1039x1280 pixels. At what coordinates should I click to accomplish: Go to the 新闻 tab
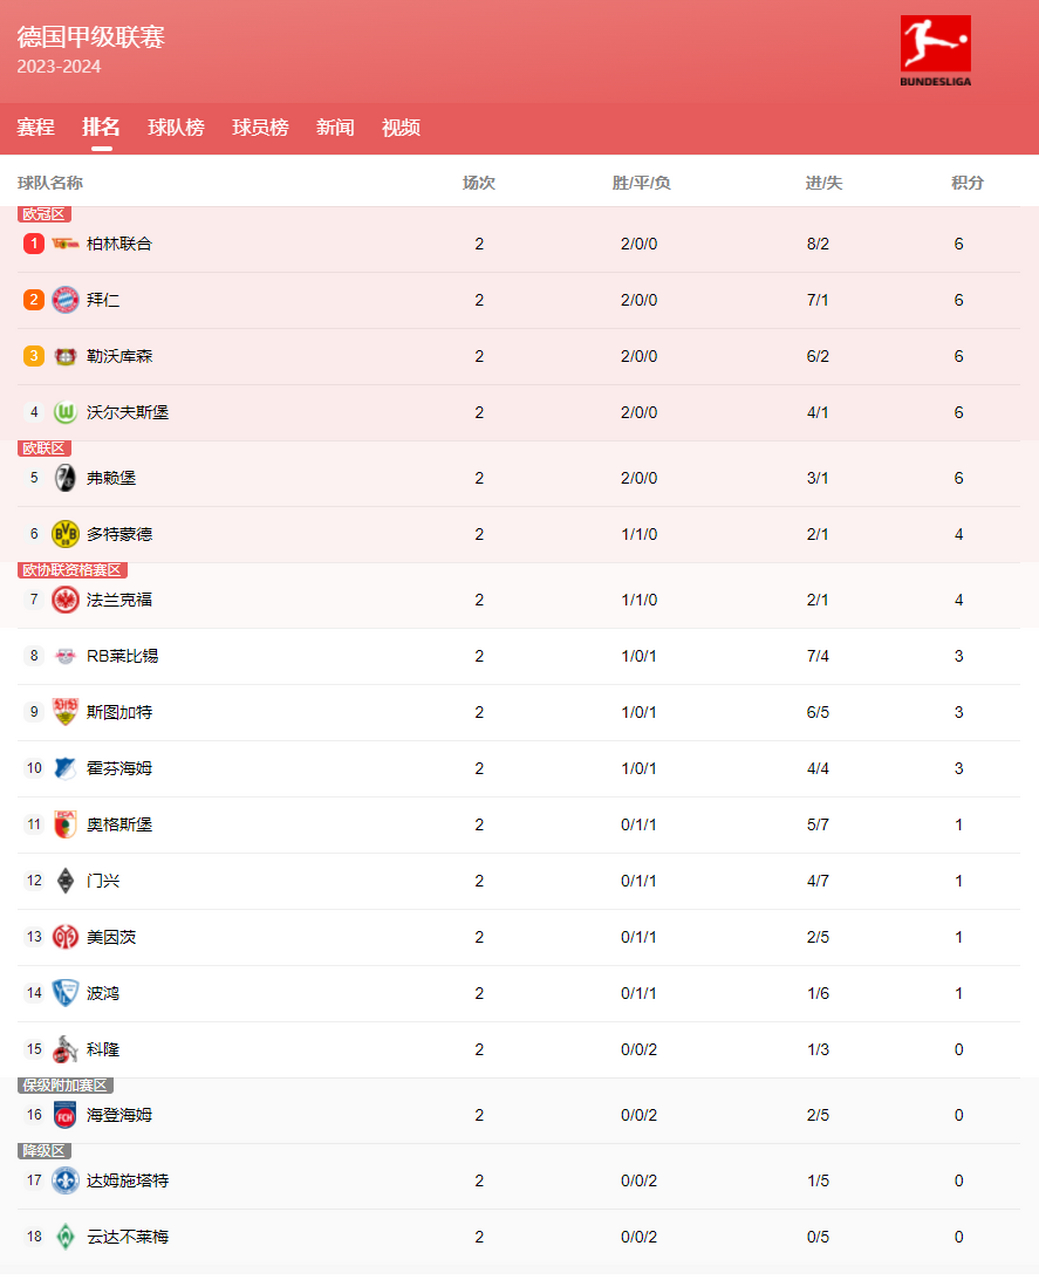coord(335,128)
